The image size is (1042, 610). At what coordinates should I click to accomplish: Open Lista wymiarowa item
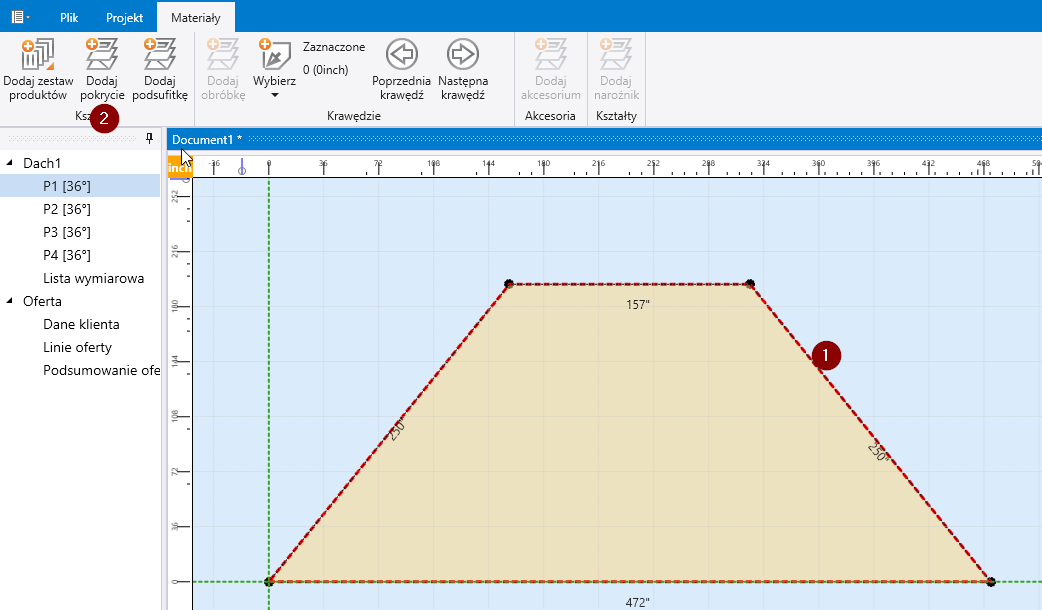[93, 278]
